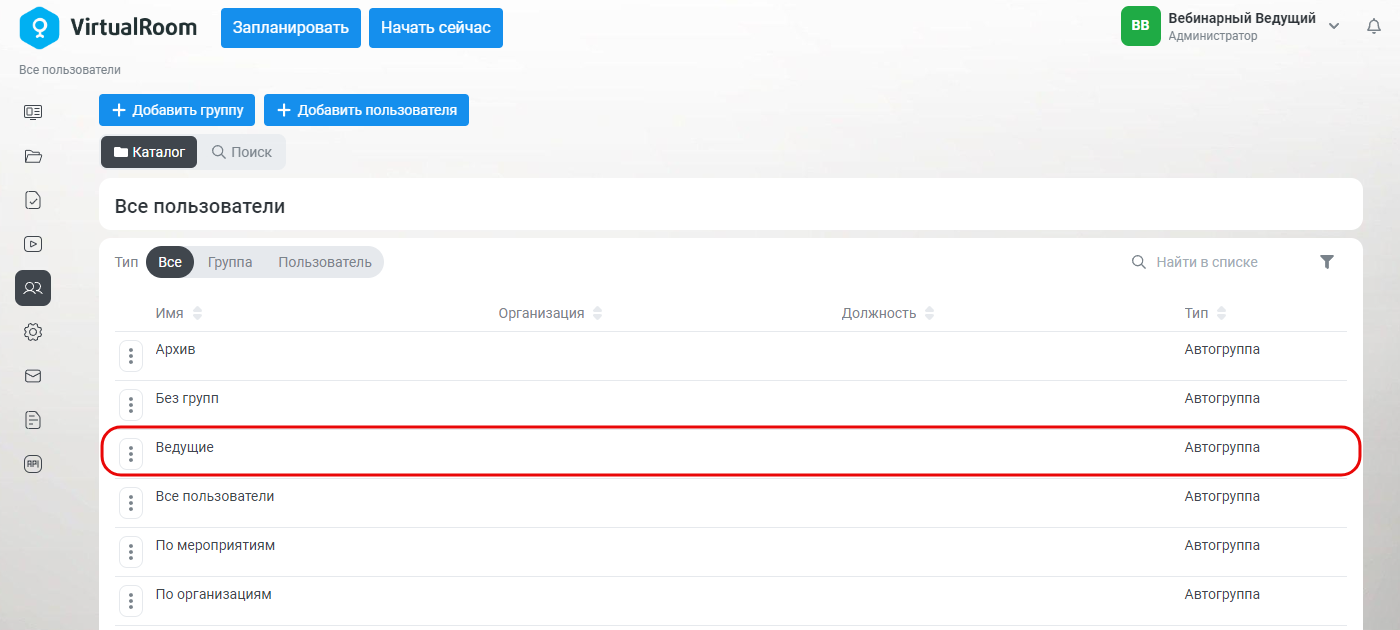Filter the list by Пользователь type
The image size is (1400, 630).
[325, 262]
